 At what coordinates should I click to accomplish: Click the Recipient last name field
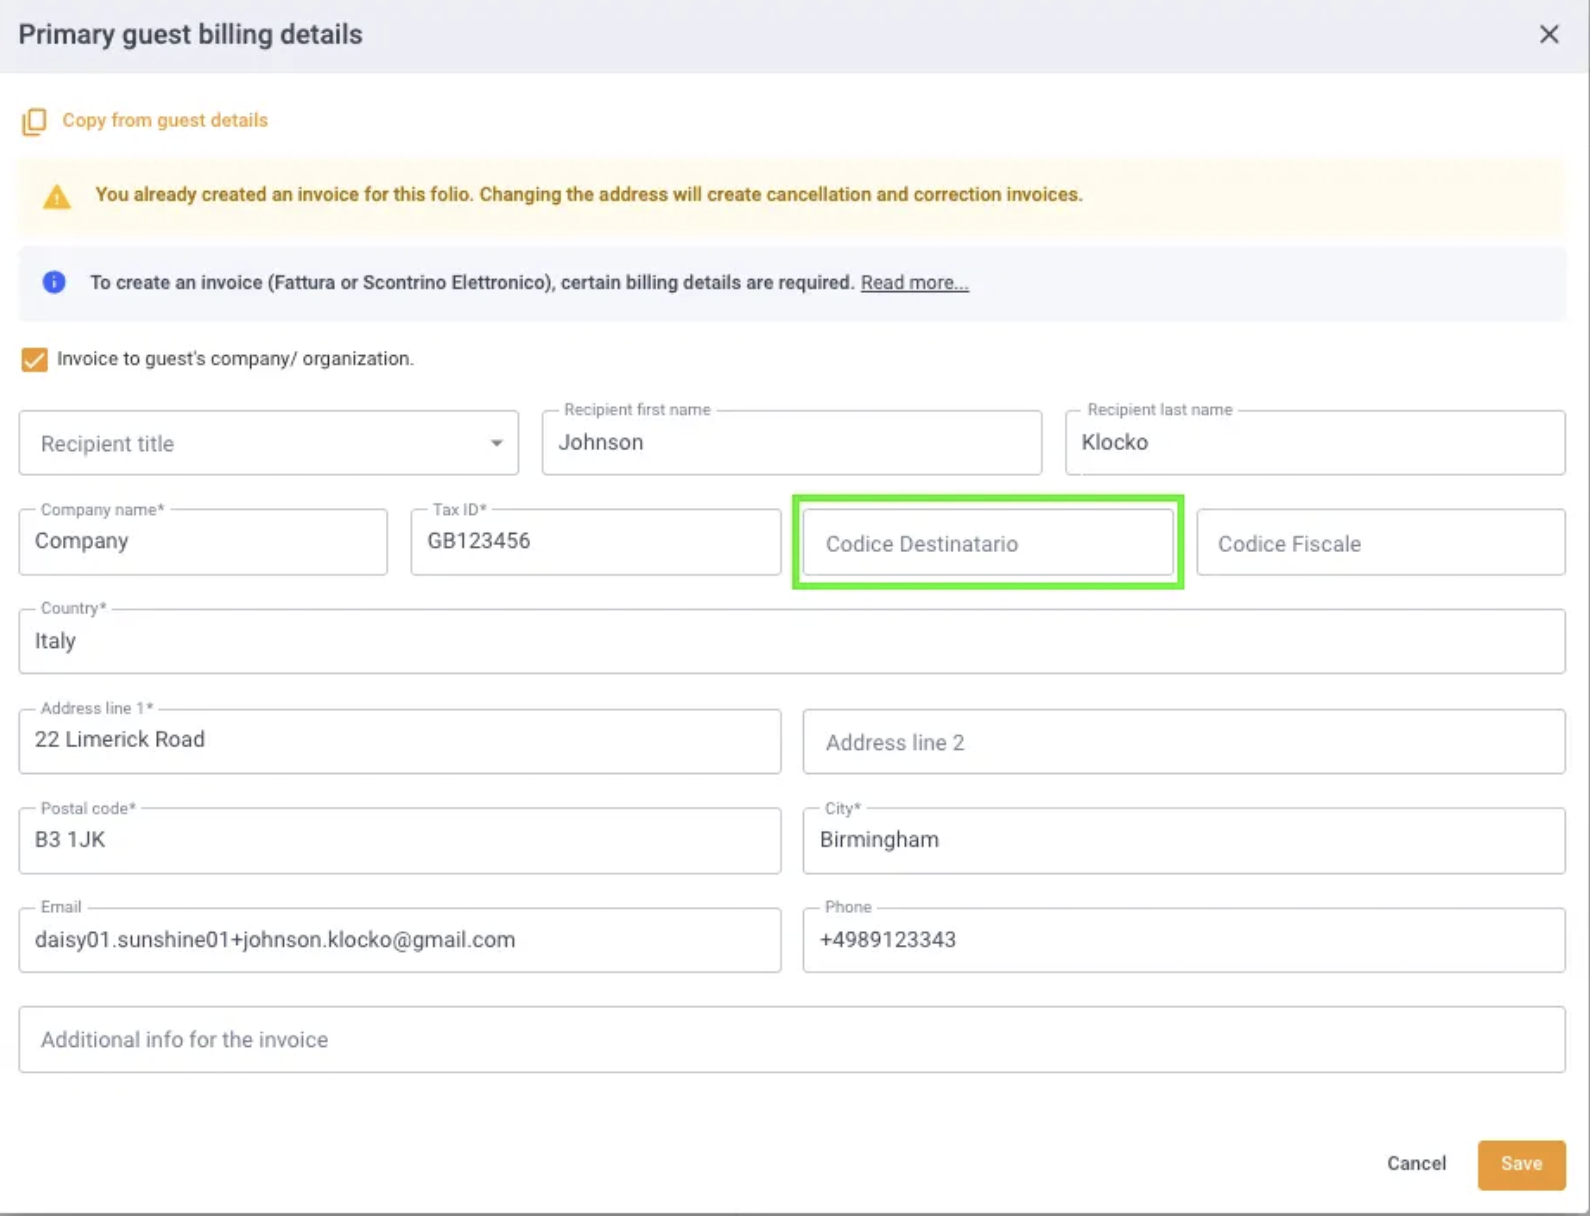[1315, 443]
